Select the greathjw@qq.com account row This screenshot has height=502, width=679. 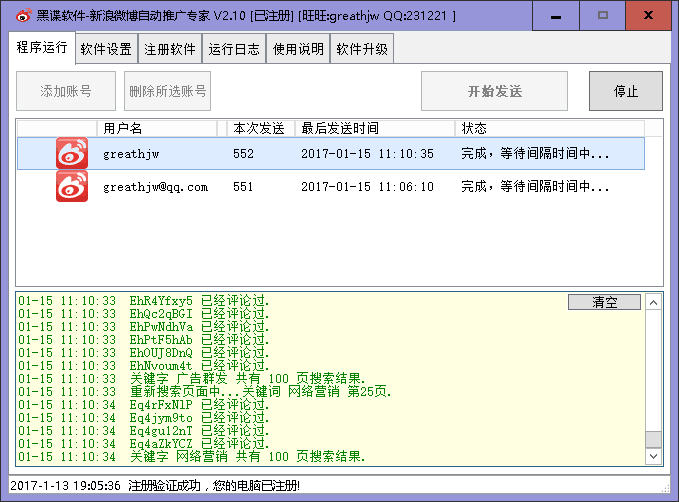tap(331, 187)
